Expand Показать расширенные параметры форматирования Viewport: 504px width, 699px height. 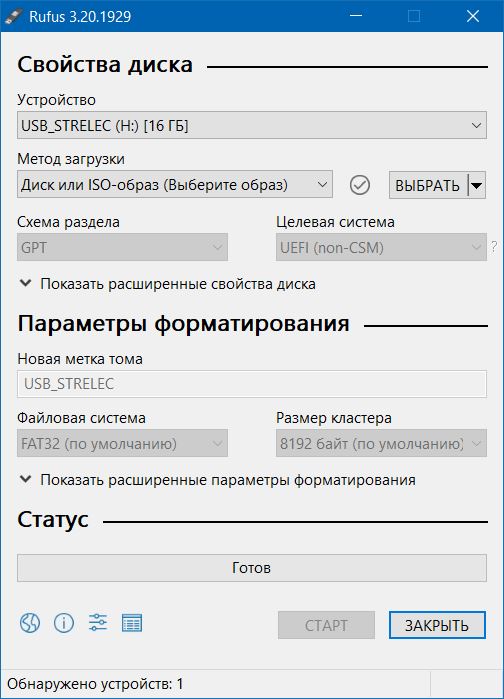218,480
